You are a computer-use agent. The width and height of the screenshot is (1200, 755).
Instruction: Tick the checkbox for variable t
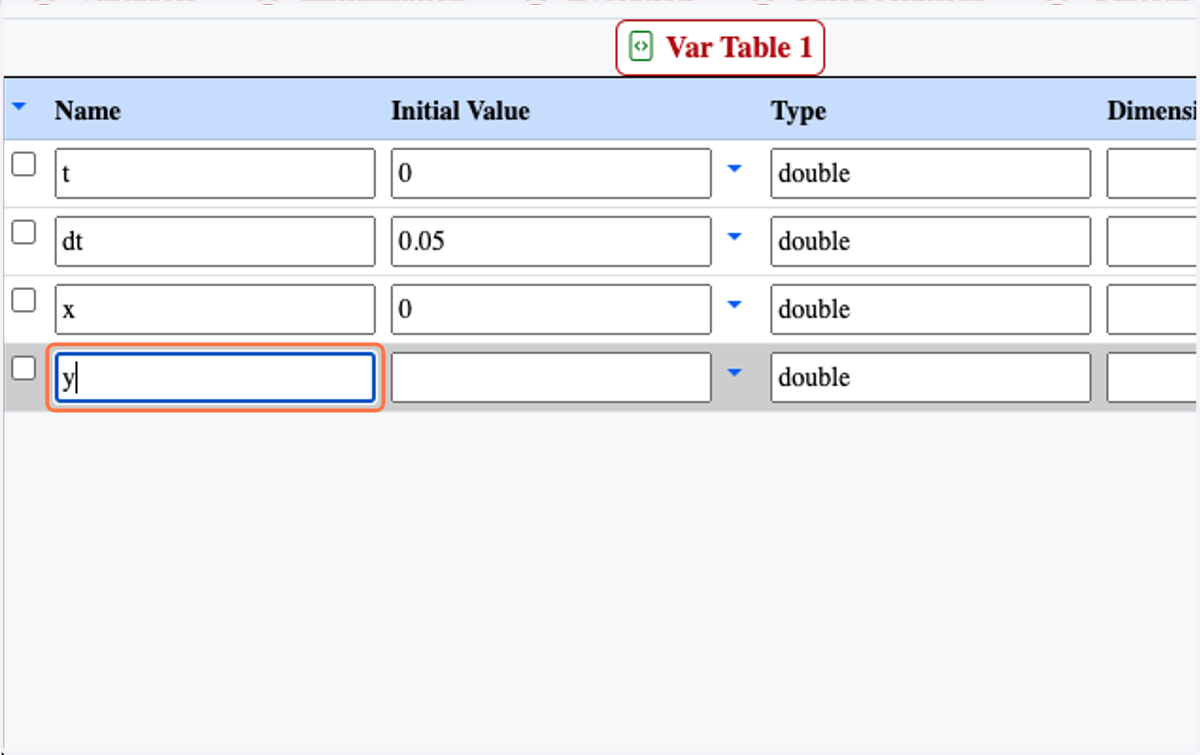pyautogui.click(x=23, y=164)
